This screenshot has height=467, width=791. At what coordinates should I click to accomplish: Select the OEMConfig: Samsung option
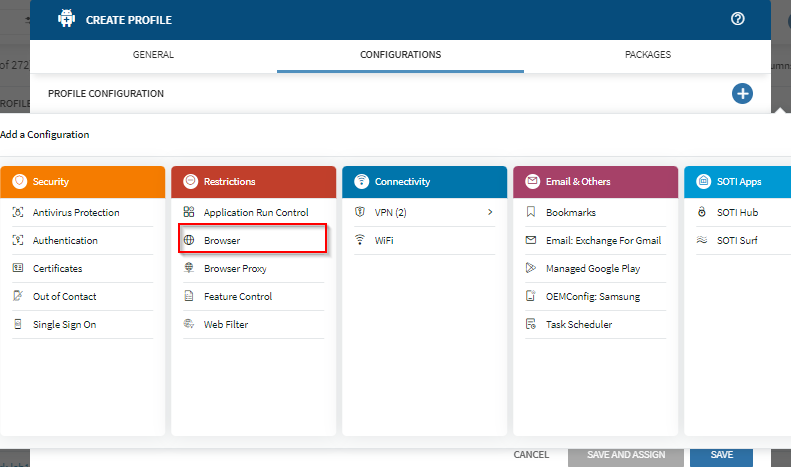(592, 297)
